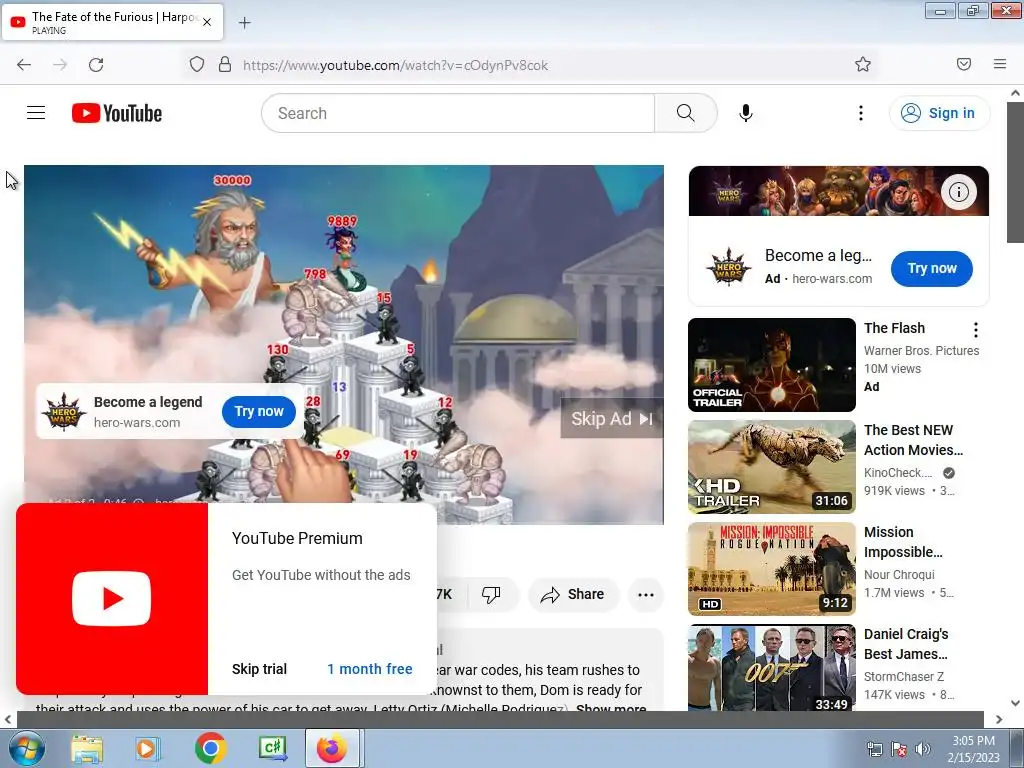Open the YouTube guide hamburger menu
1024x768 pixels.
point(36,113)
